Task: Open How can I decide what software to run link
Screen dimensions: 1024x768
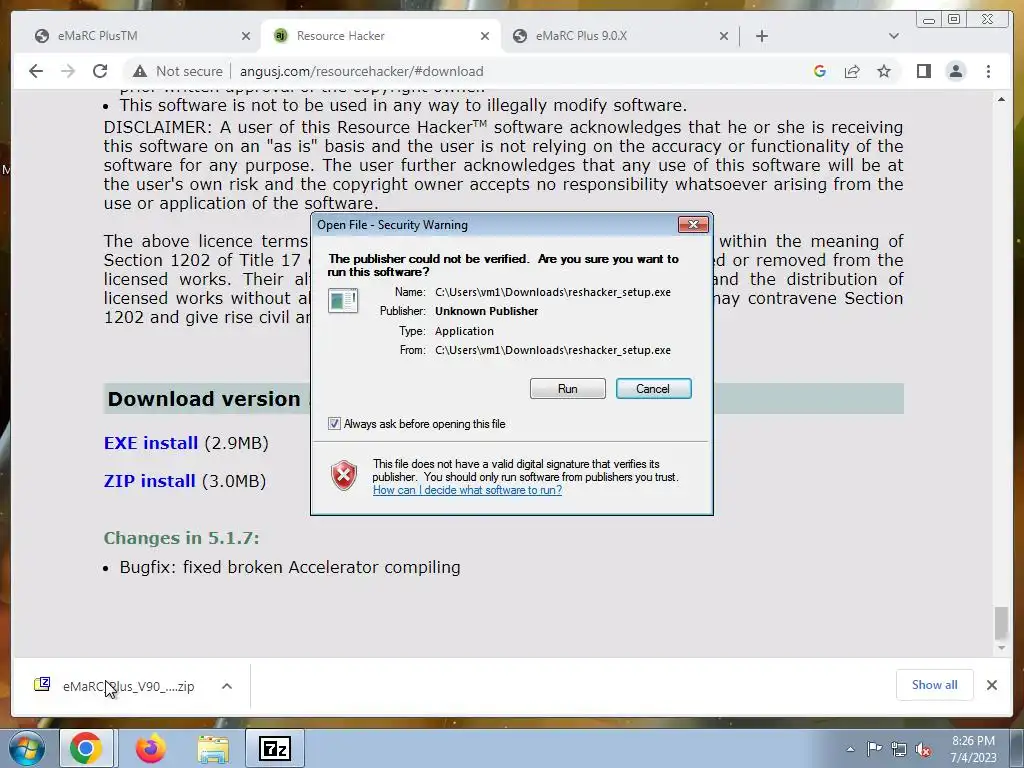Action: pos(467,490)
